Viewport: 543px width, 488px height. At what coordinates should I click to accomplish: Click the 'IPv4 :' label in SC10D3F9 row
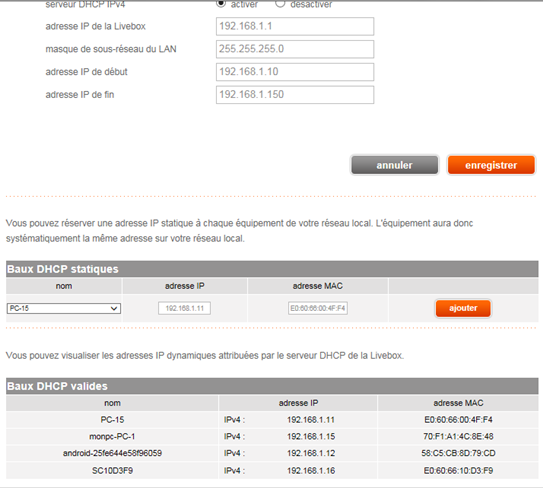tap(234, 471)
